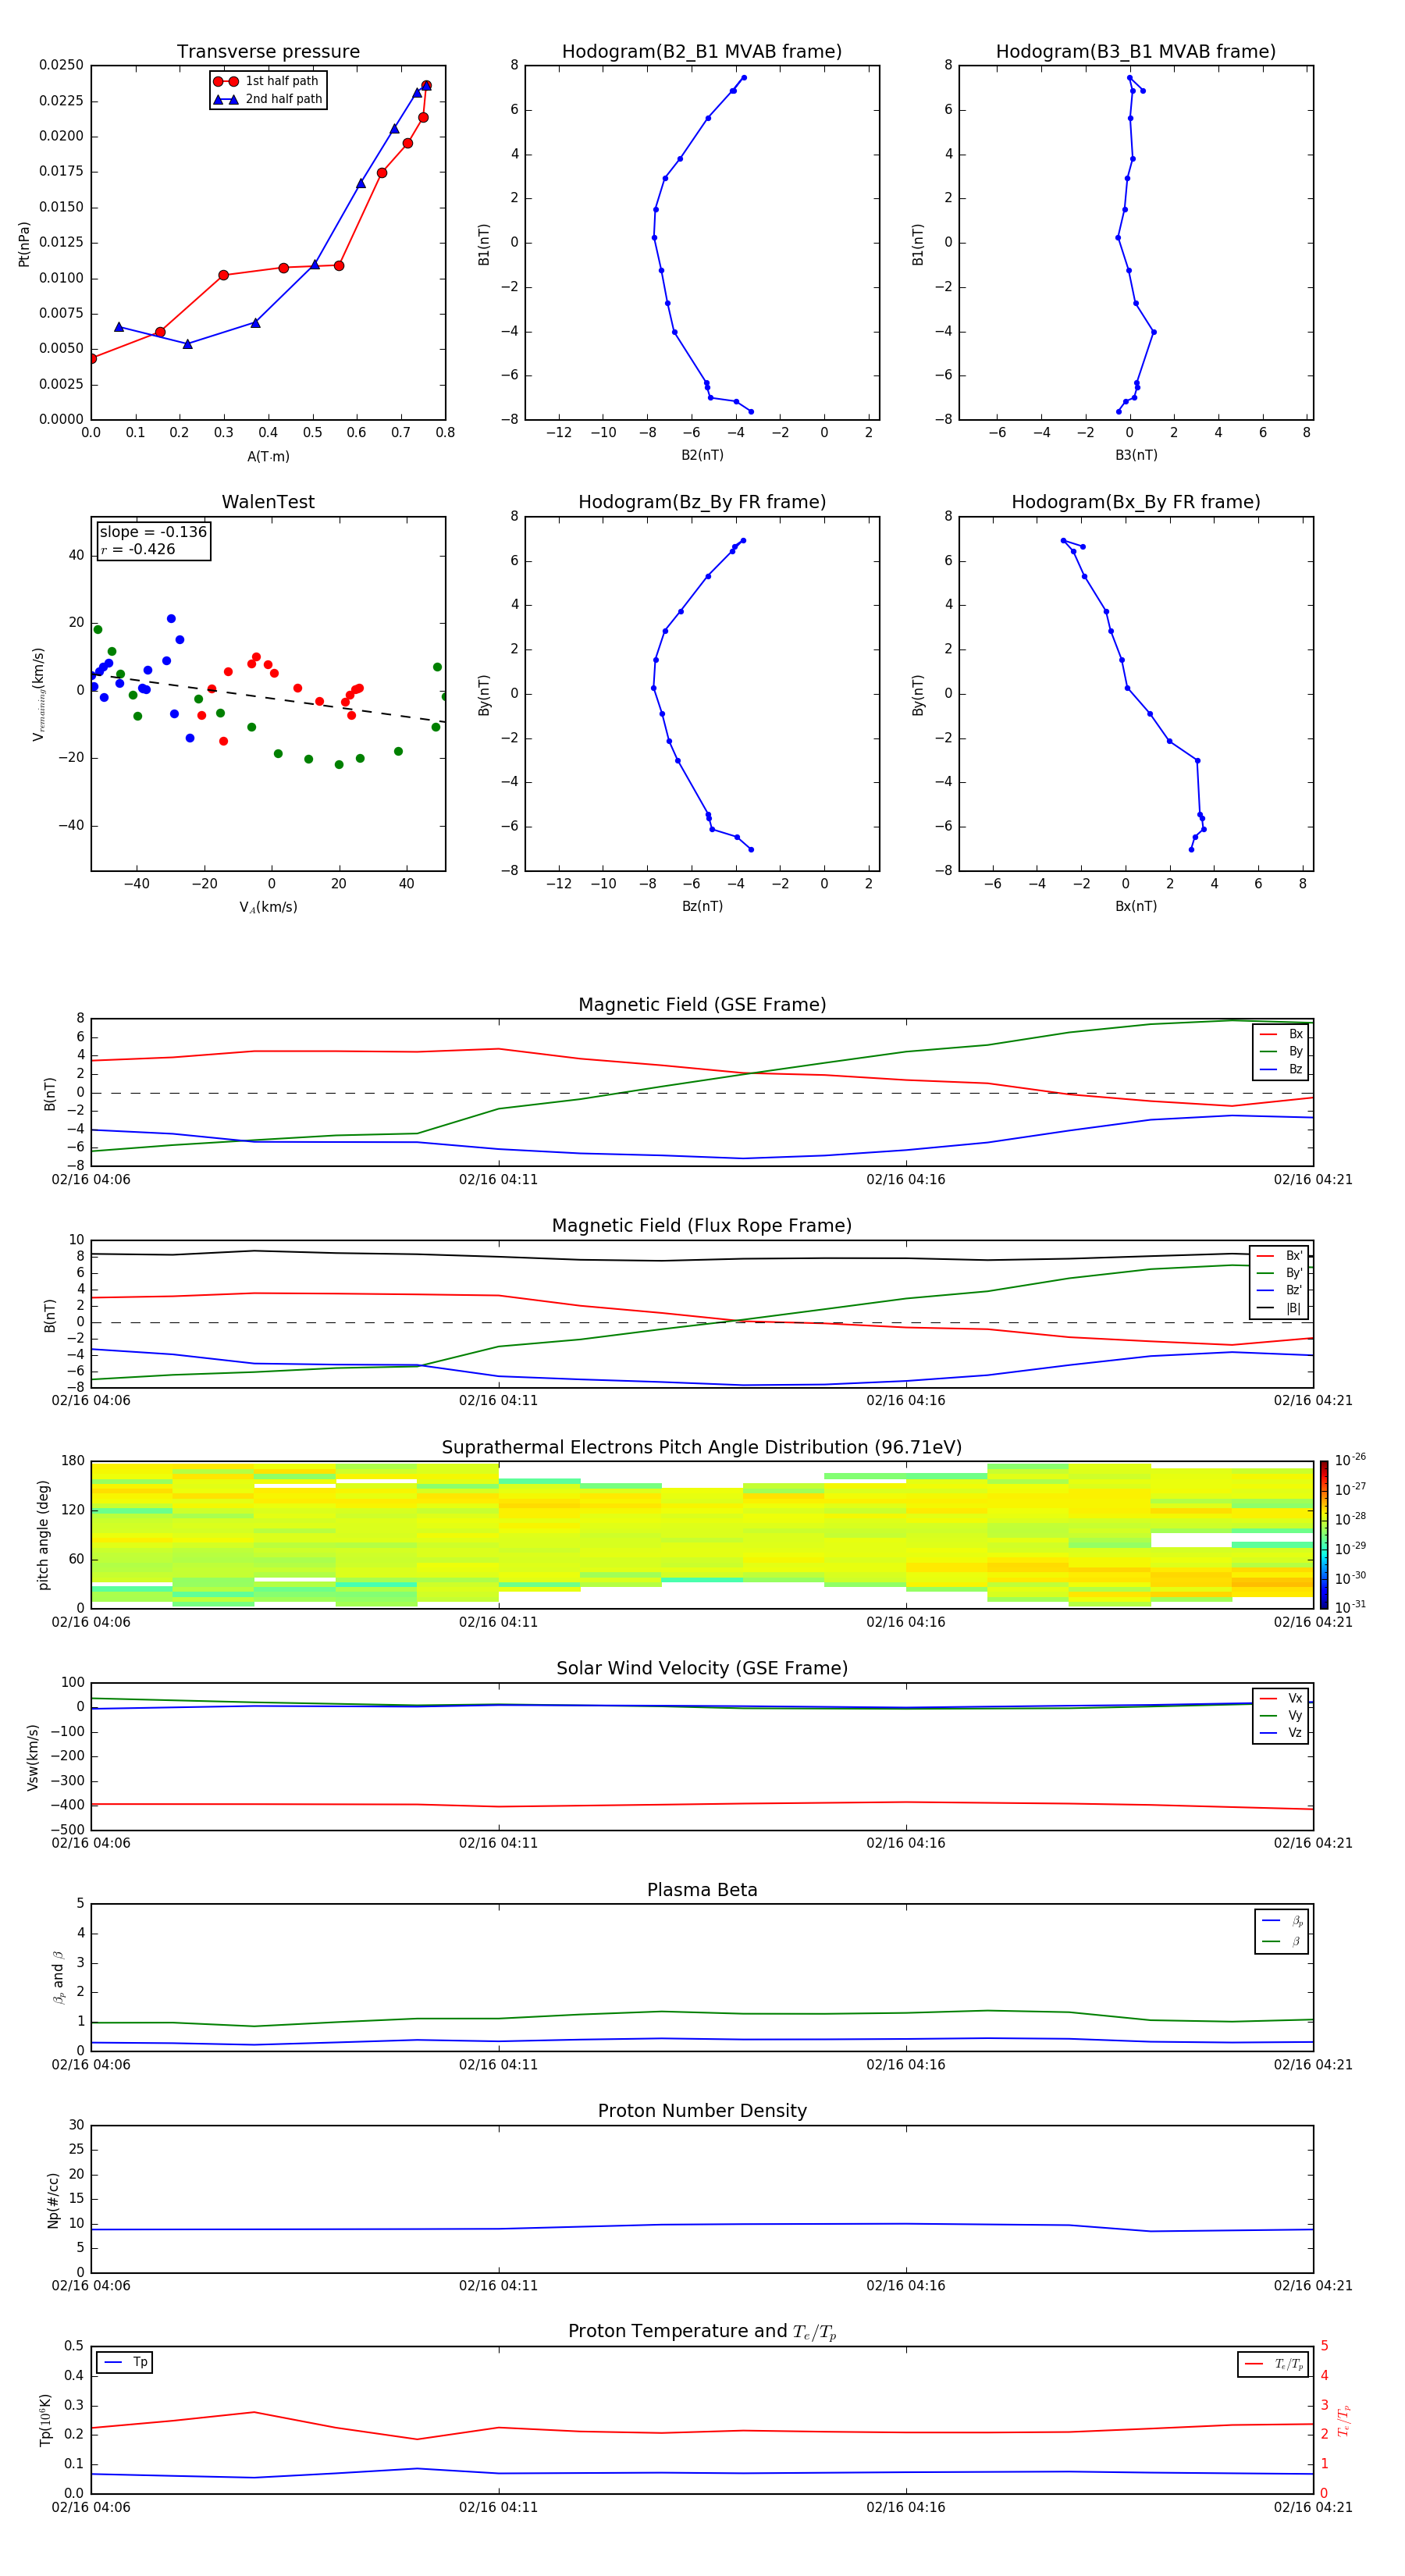Click the 'Solar Wind Velocity (GSE Frame)' title
This screenshot has width=1405, height=2576.
[x=702, y=1668]
